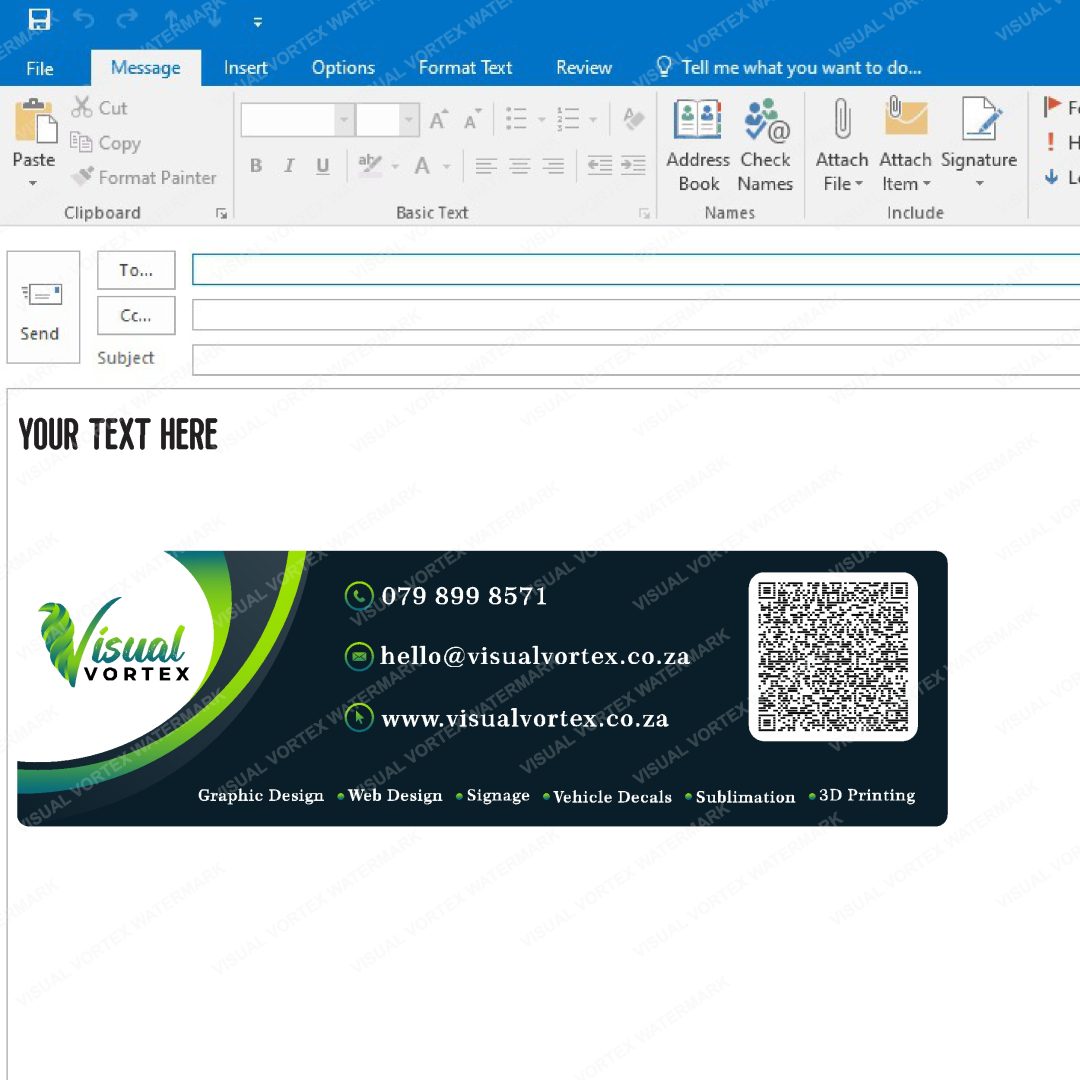Click the Visual Vortex signature banner image
The height and width of the screenshot is (1080, 1080).
point(482,689)
